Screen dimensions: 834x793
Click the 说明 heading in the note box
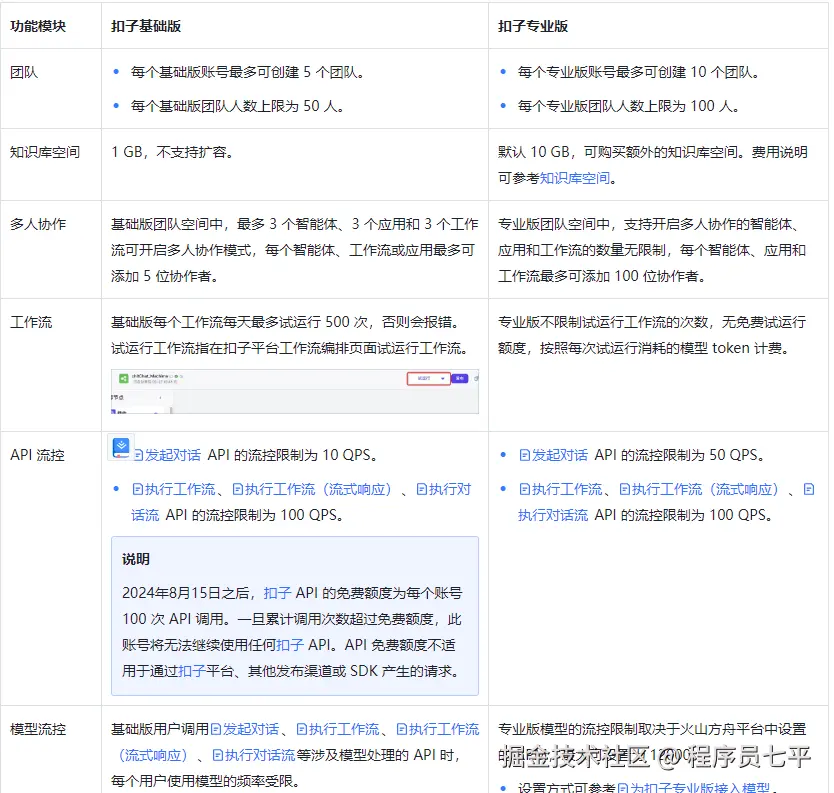pyautogui.click(x=136, y=559)
